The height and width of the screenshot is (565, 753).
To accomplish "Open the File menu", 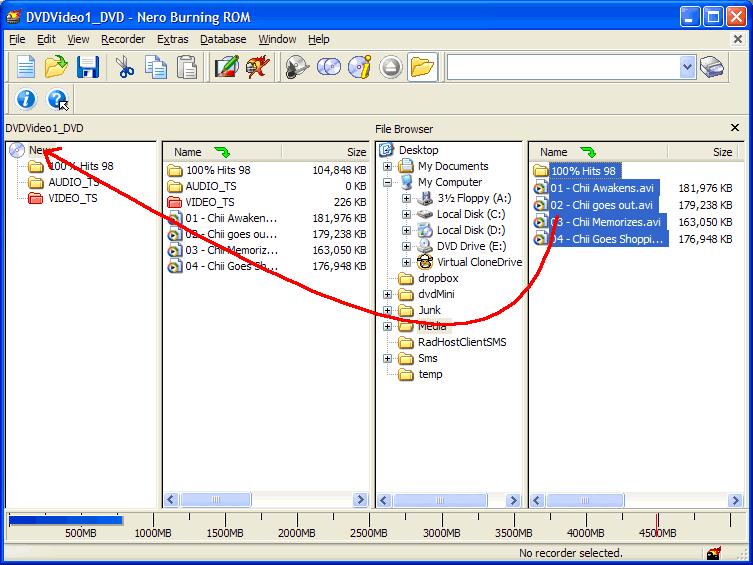I will pyautogui.click(x=17, y=39).
